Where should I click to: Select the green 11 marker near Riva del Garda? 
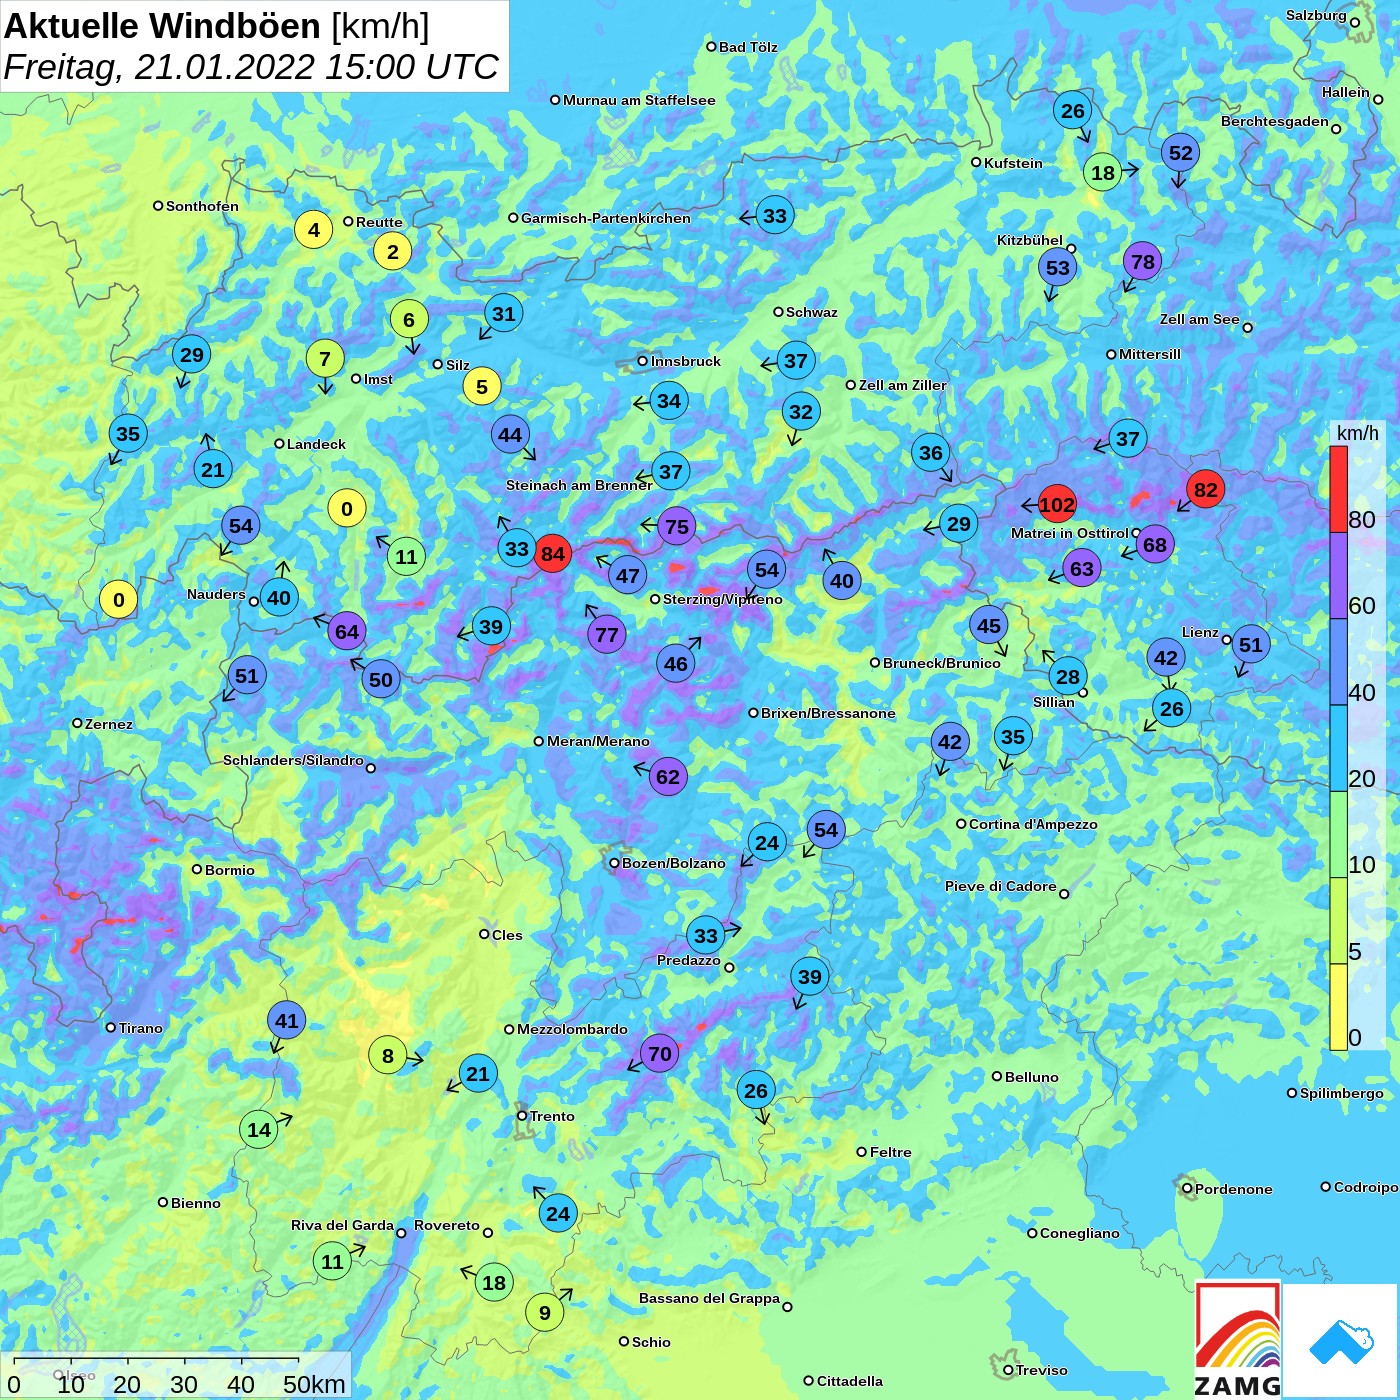[333, 1261]
